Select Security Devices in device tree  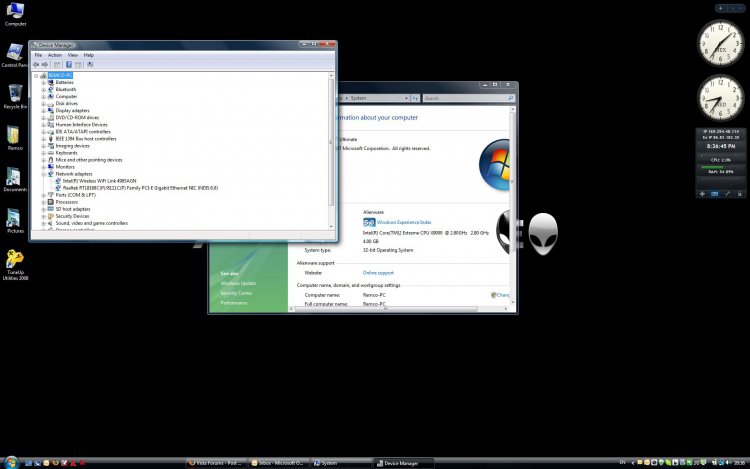(72, 216)
